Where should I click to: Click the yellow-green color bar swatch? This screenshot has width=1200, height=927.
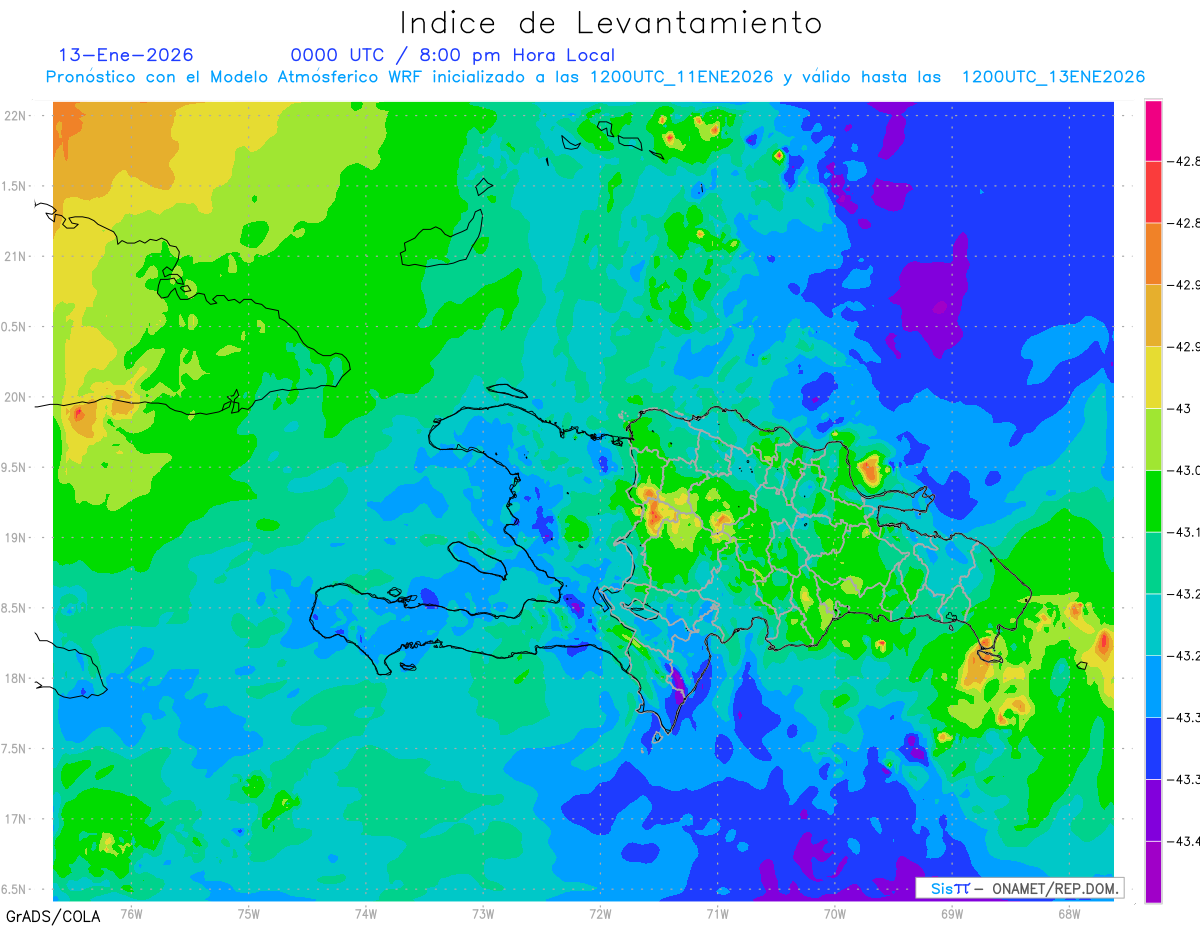pos(1153,439)
